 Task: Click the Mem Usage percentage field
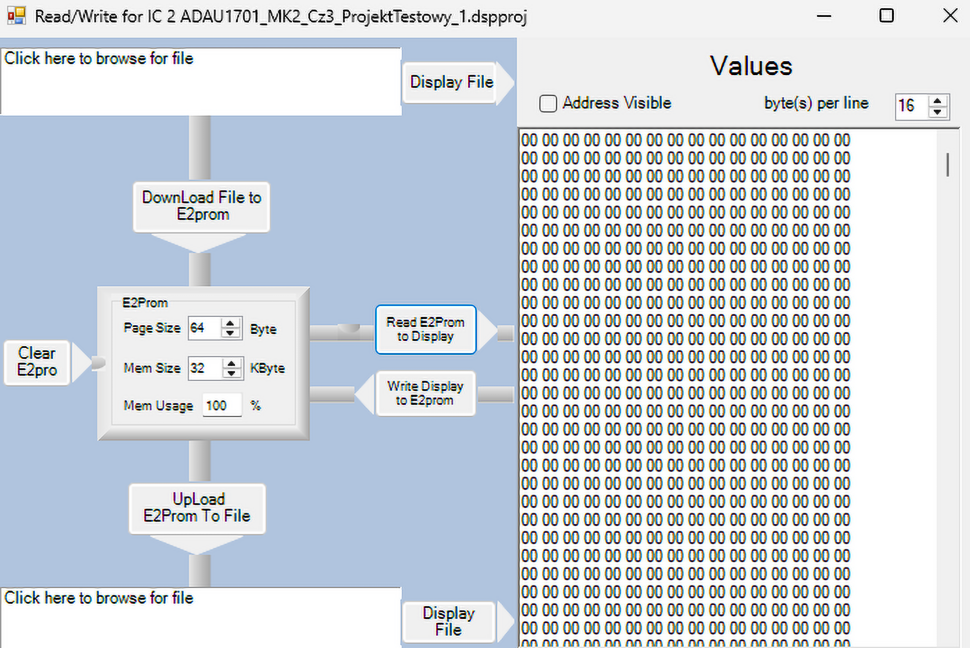222,406
